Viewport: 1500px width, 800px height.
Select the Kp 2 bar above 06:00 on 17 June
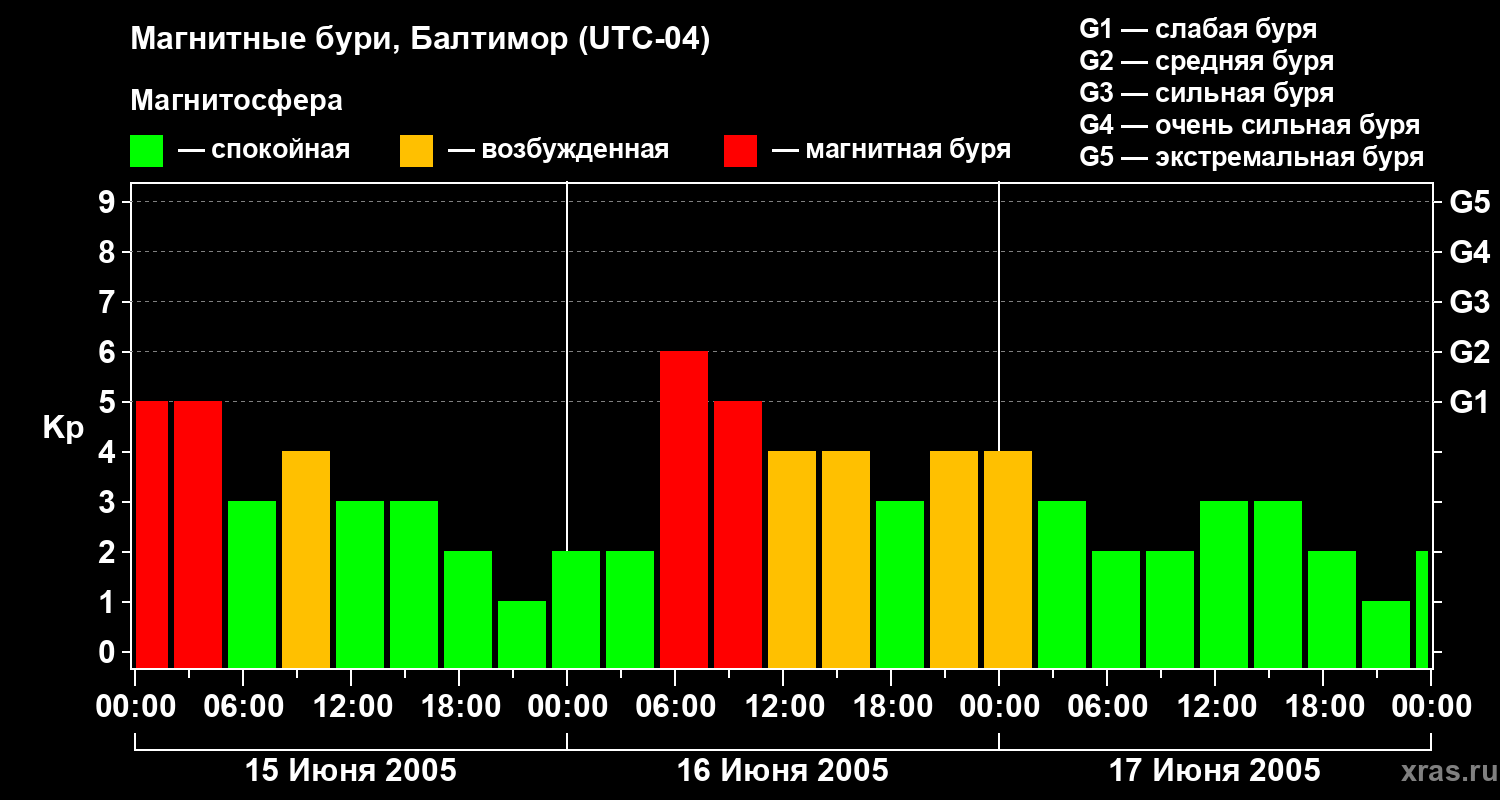(1116, 610)
